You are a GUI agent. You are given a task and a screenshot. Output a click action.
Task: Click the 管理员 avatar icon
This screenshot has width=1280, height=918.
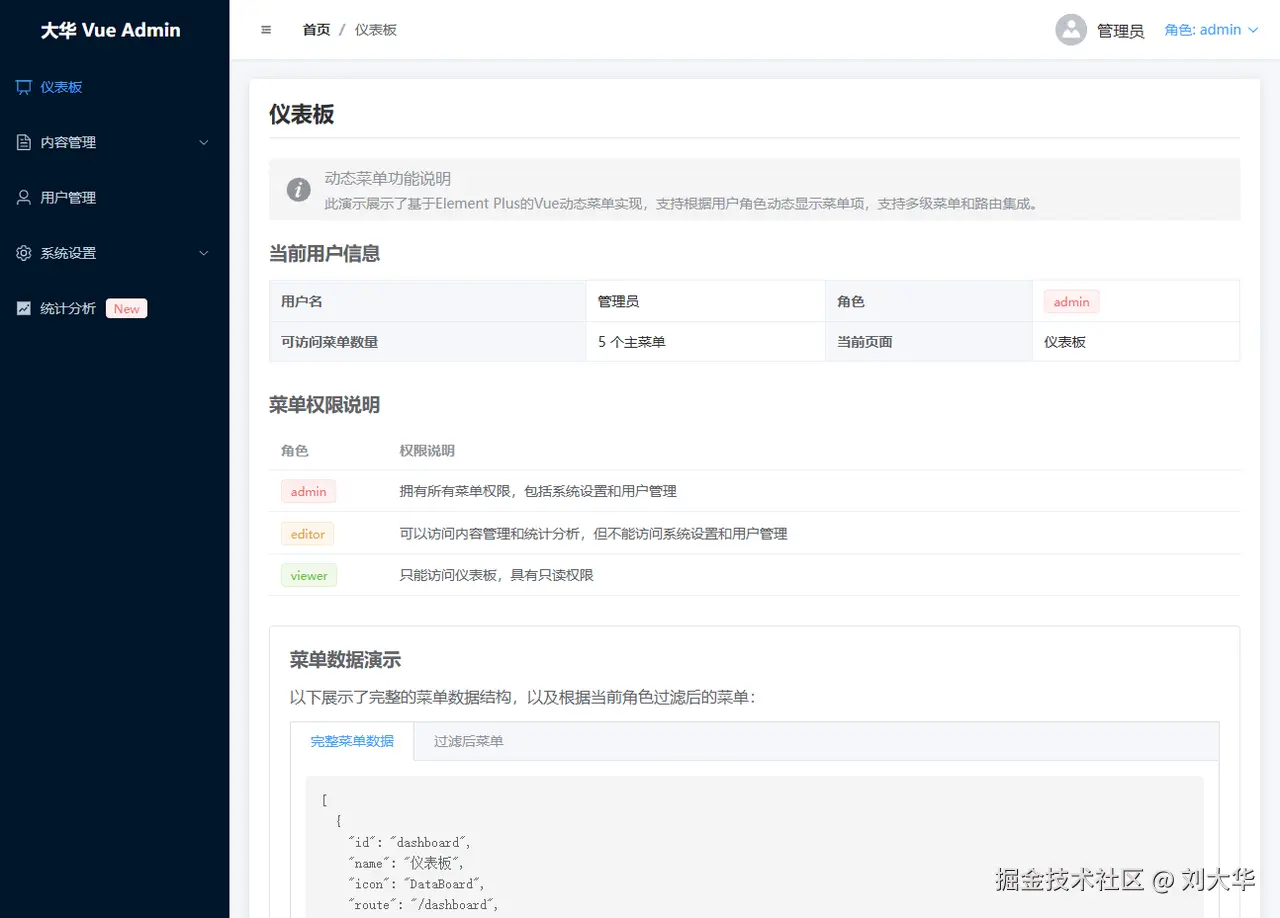(1070, 30)
